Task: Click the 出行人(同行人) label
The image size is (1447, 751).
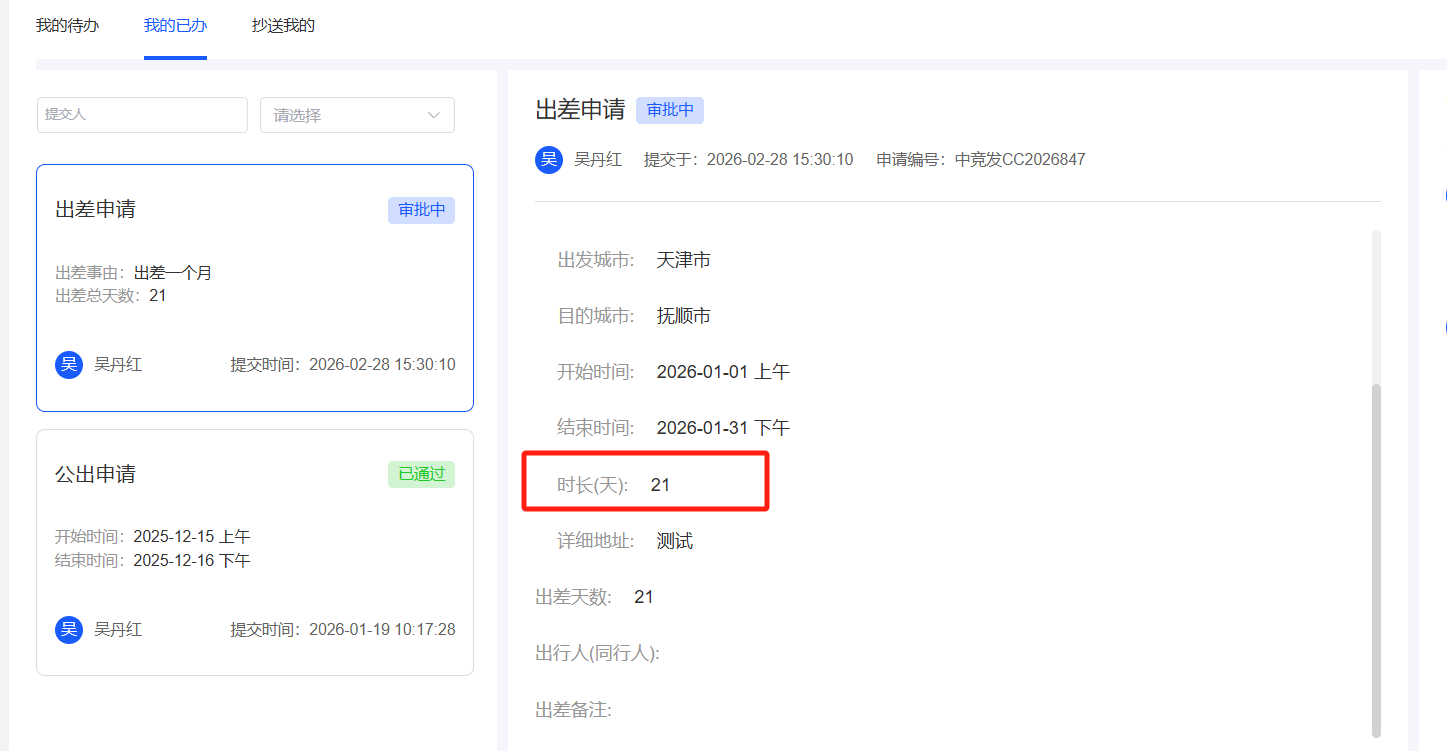Action: (x=598, y=653)
